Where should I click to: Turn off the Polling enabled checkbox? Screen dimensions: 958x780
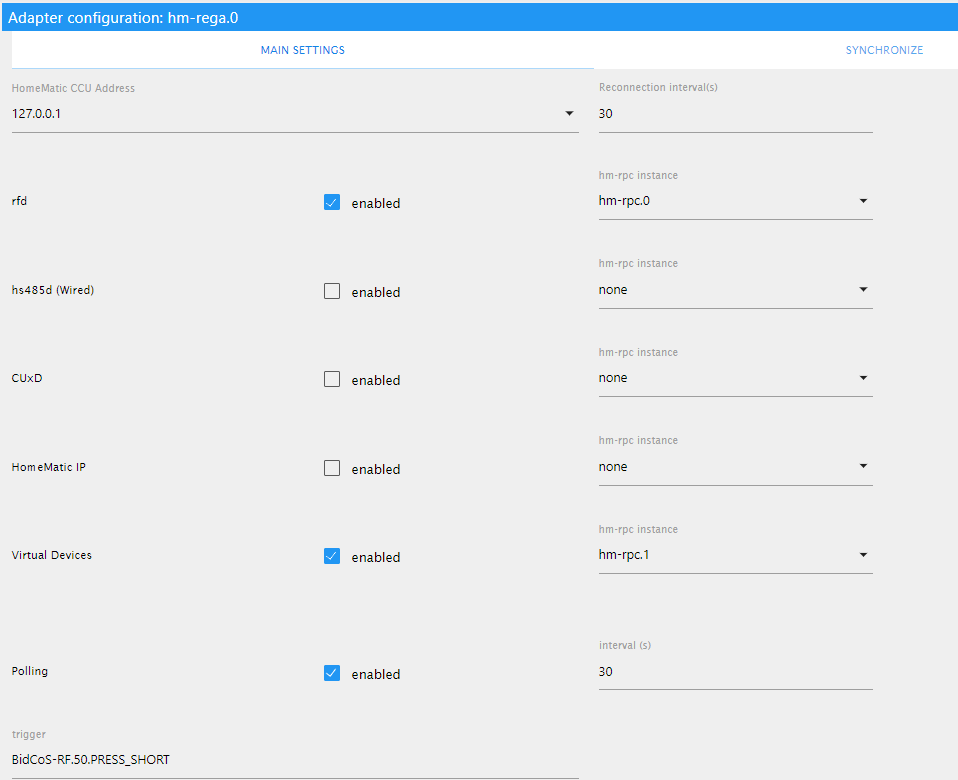click(x=332, y=673)
